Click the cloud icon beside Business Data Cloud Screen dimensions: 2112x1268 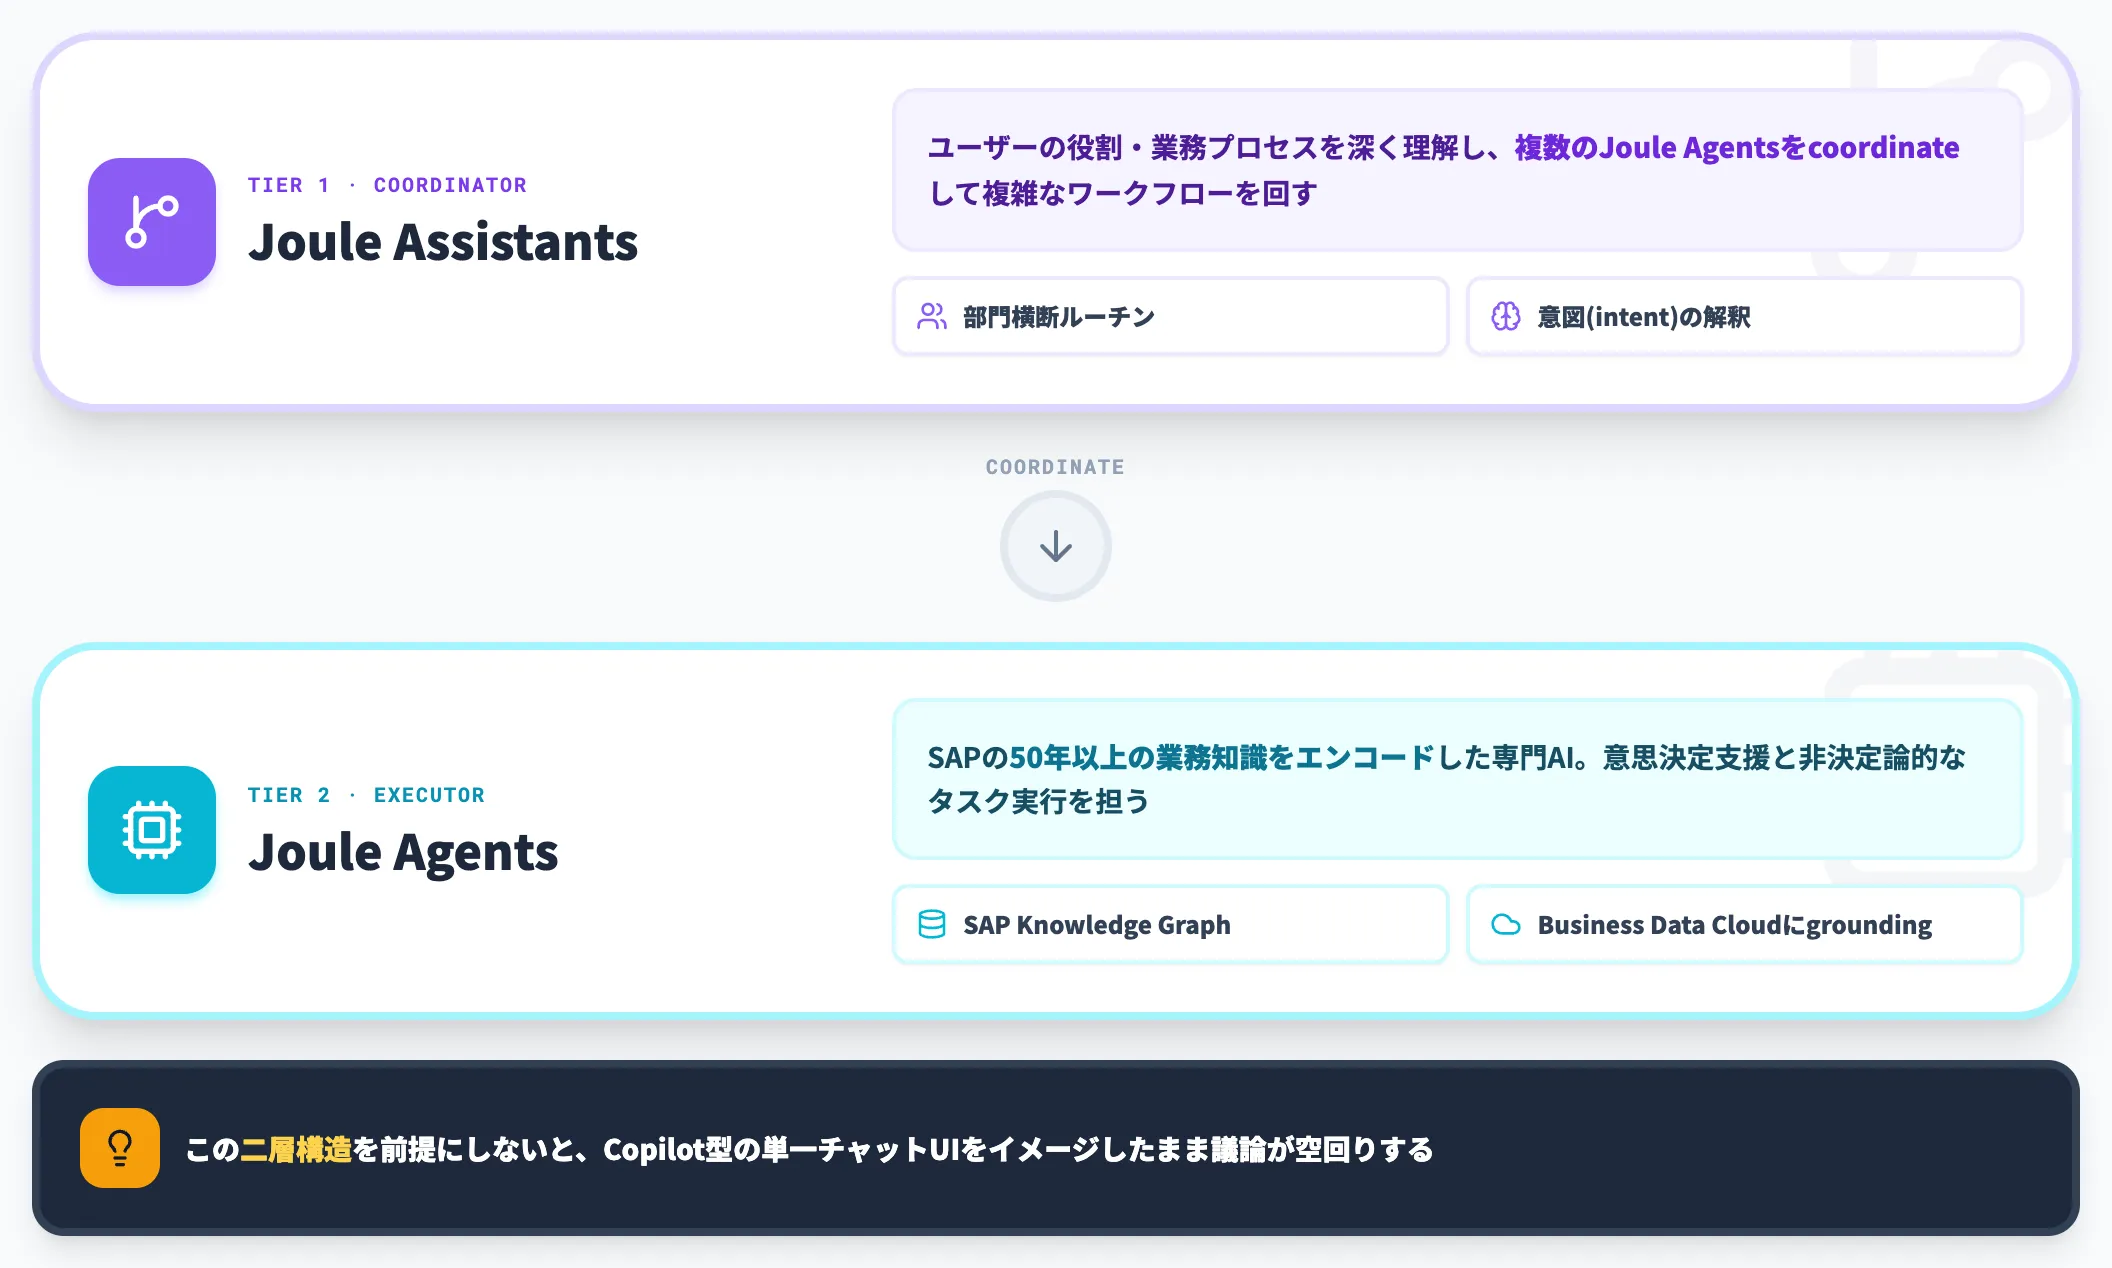tap(1506, 924)
